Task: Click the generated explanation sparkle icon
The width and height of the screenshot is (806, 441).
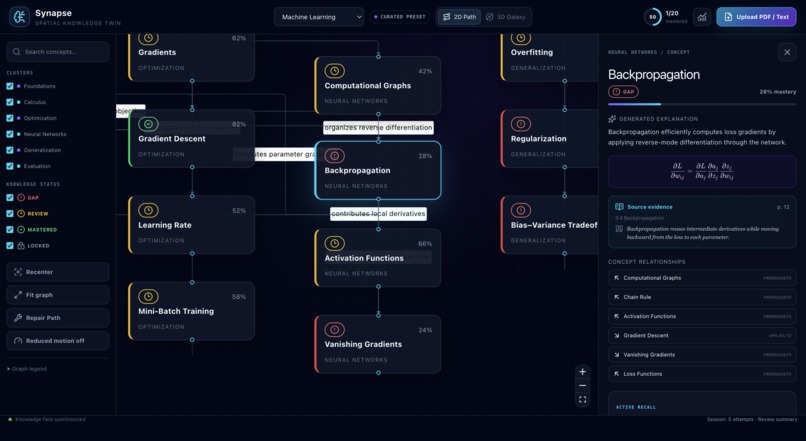Action: pos(612,119)
